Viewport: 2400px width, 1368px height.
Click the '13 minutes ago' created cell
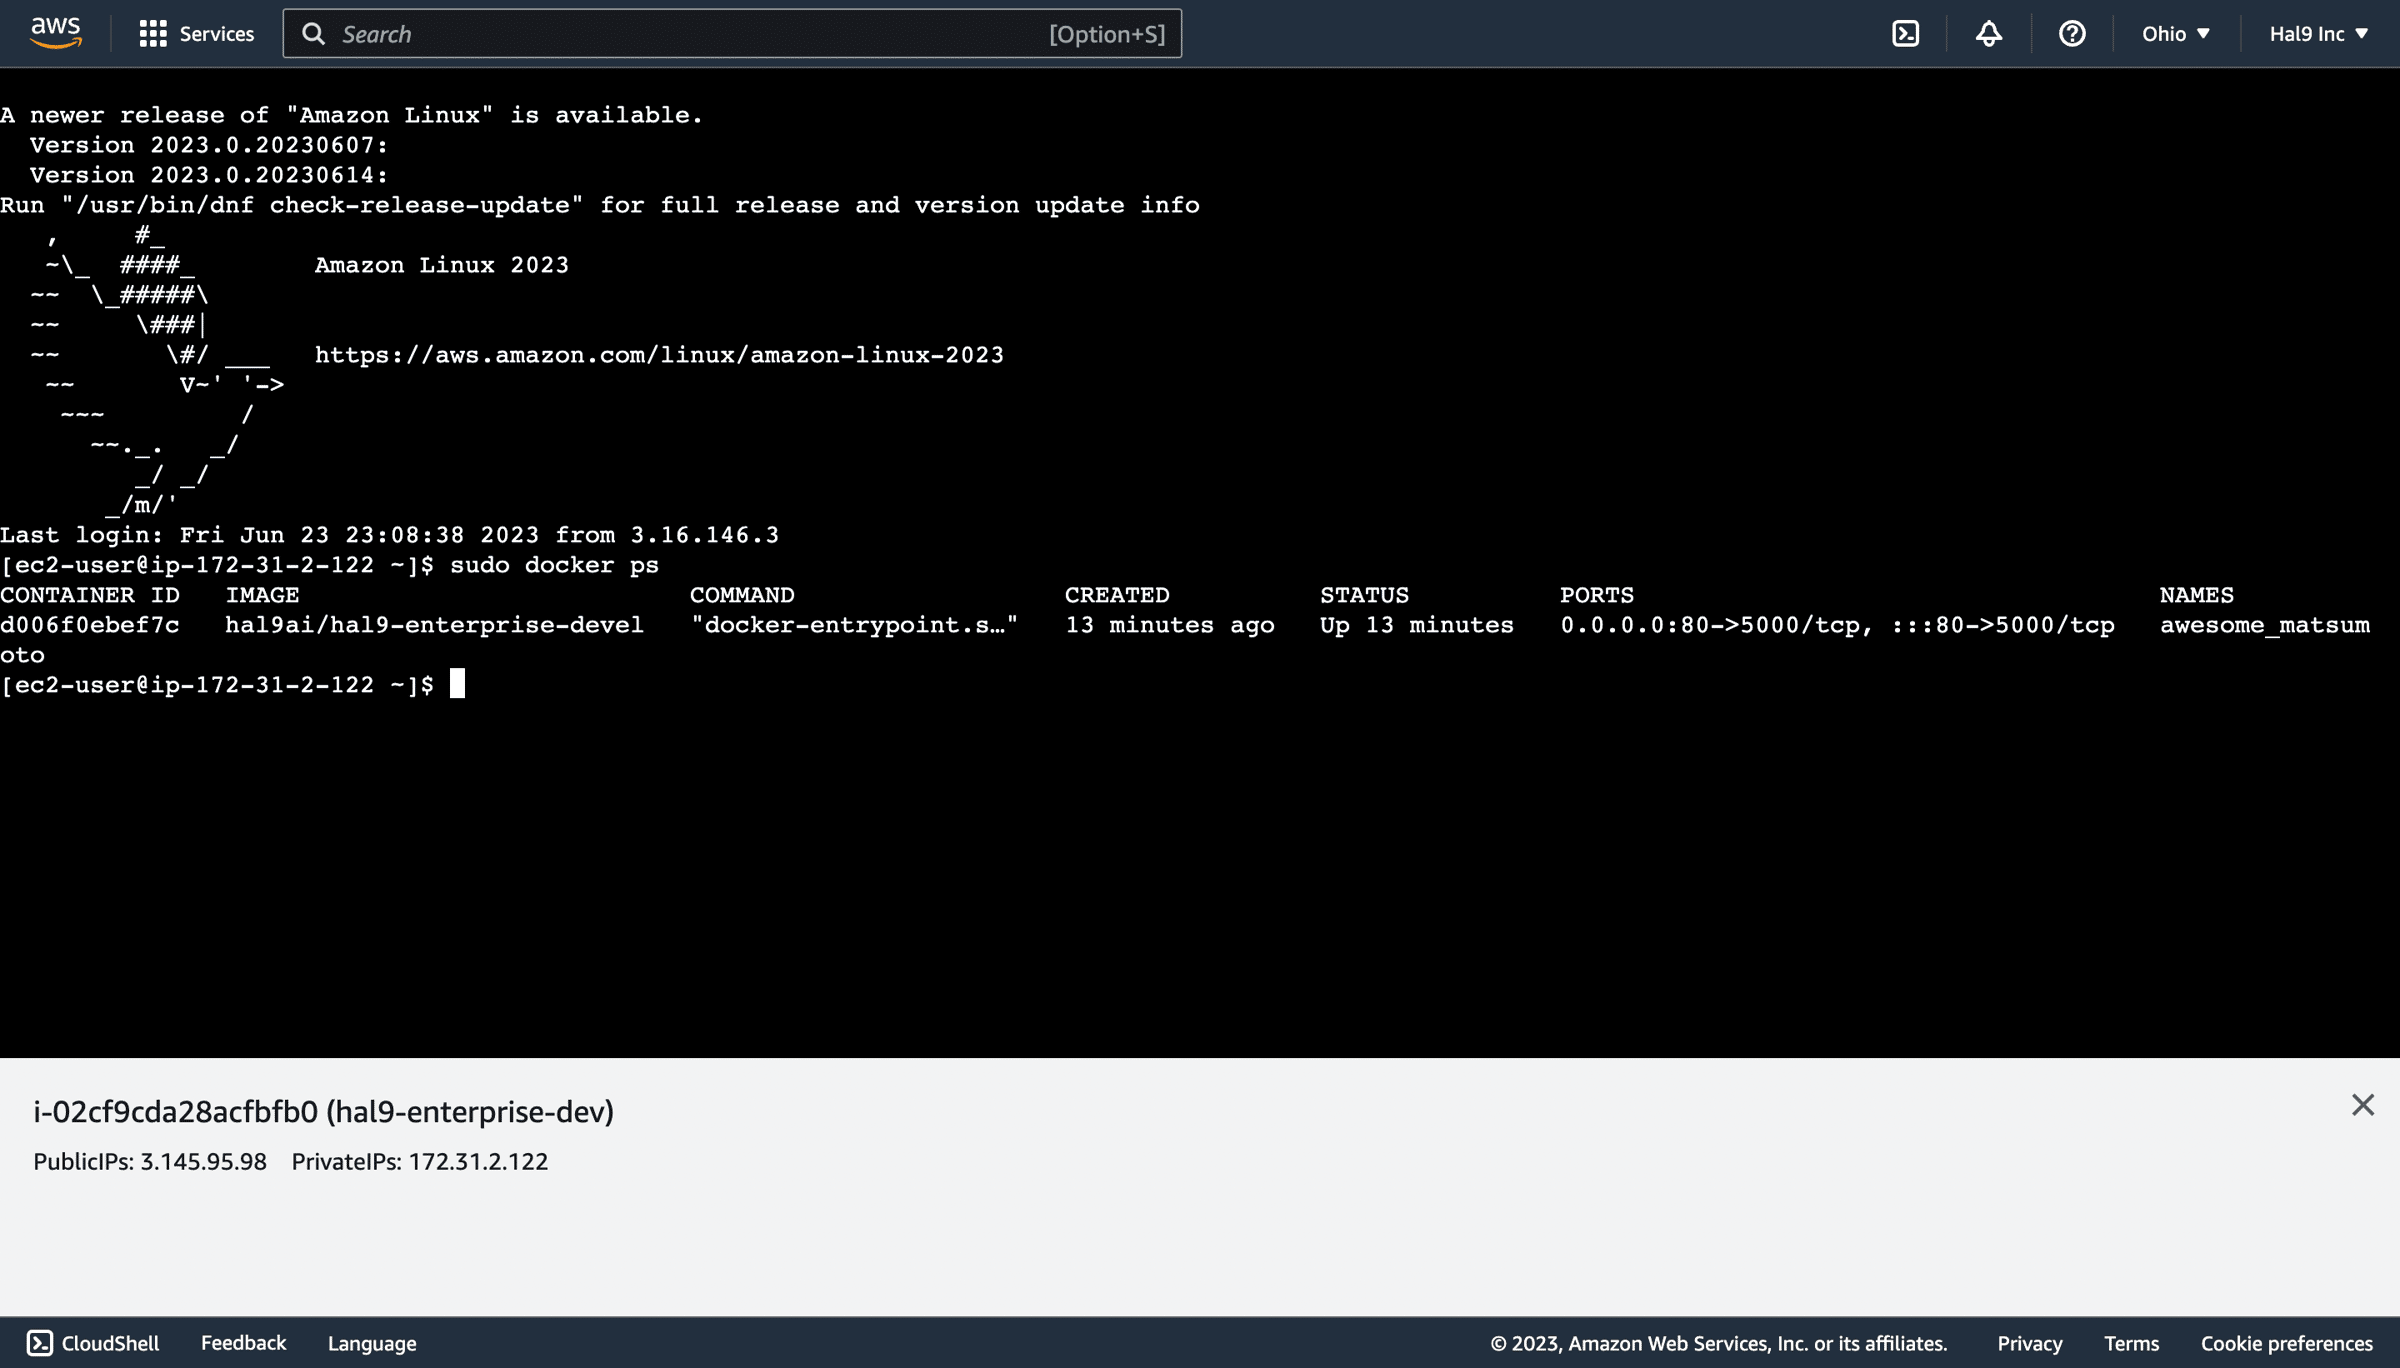pyautogui.click(x=1170, y=625)
